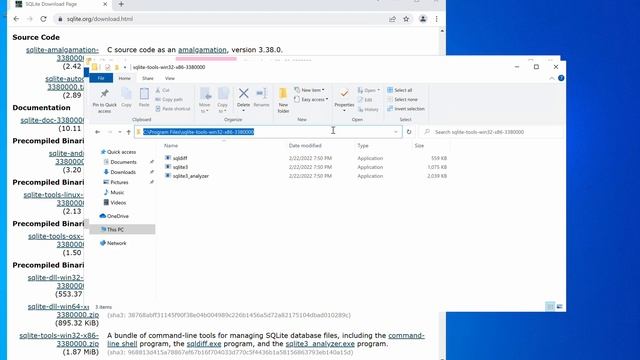Screen dimensions: 640x360
Task: Open Quick access in navigation pane
Action: tap(121, 152)
